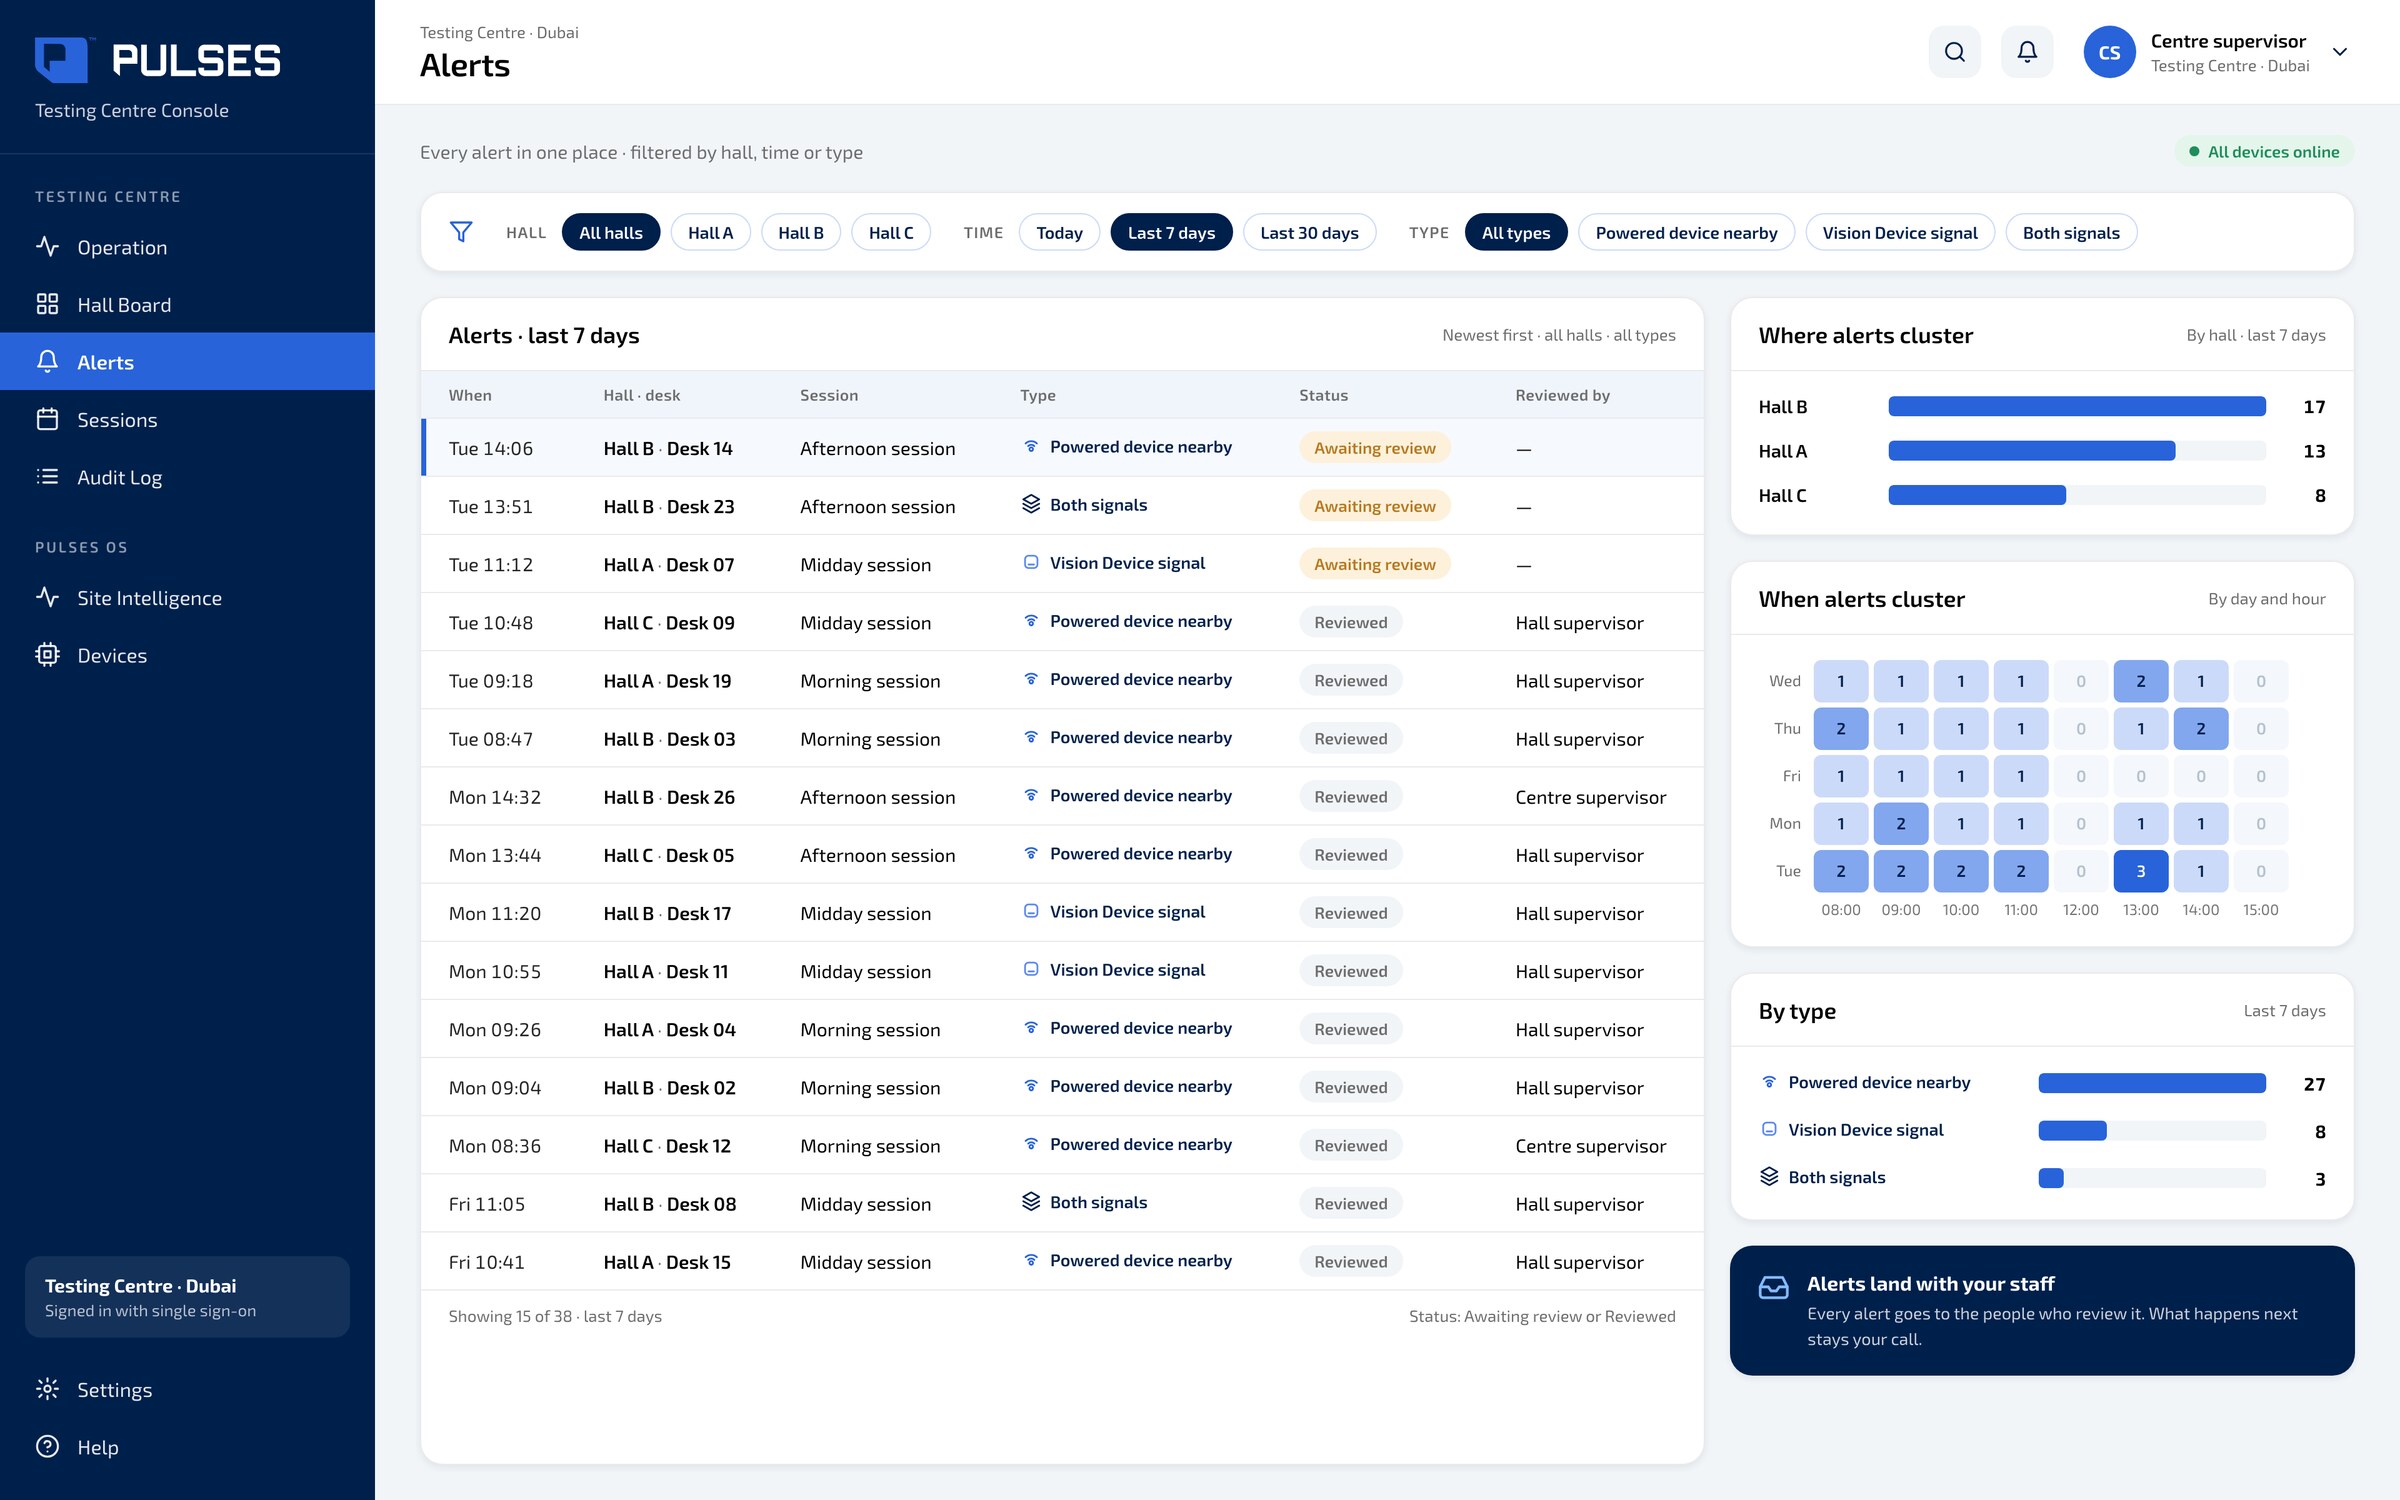Select the Last 30 days filter
Image resolution: width=2400 pixels, height=1500 pixels.
click(1309, 232)
